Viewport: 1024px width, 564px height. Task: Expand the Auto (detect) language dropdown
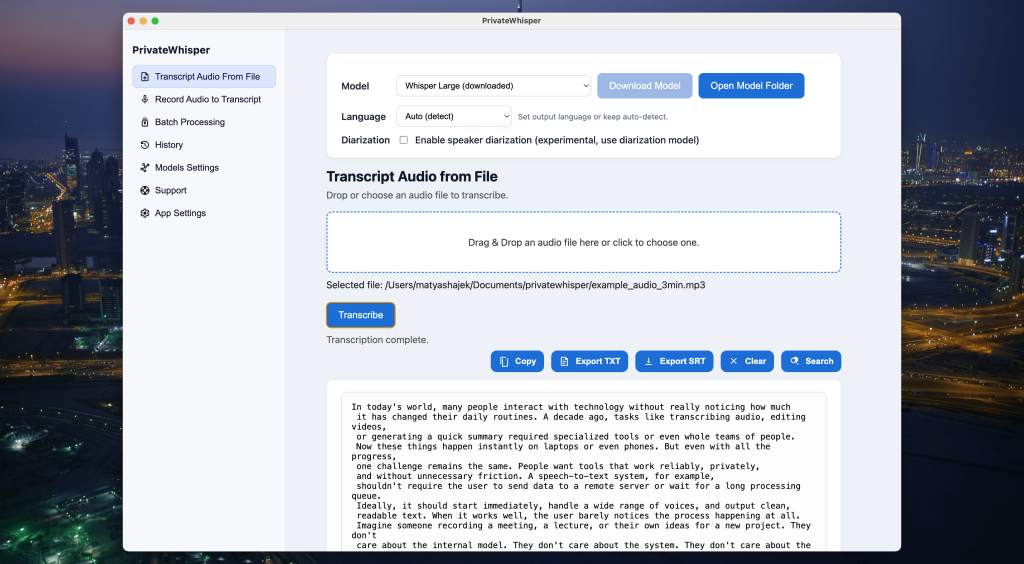pos(453,117)
